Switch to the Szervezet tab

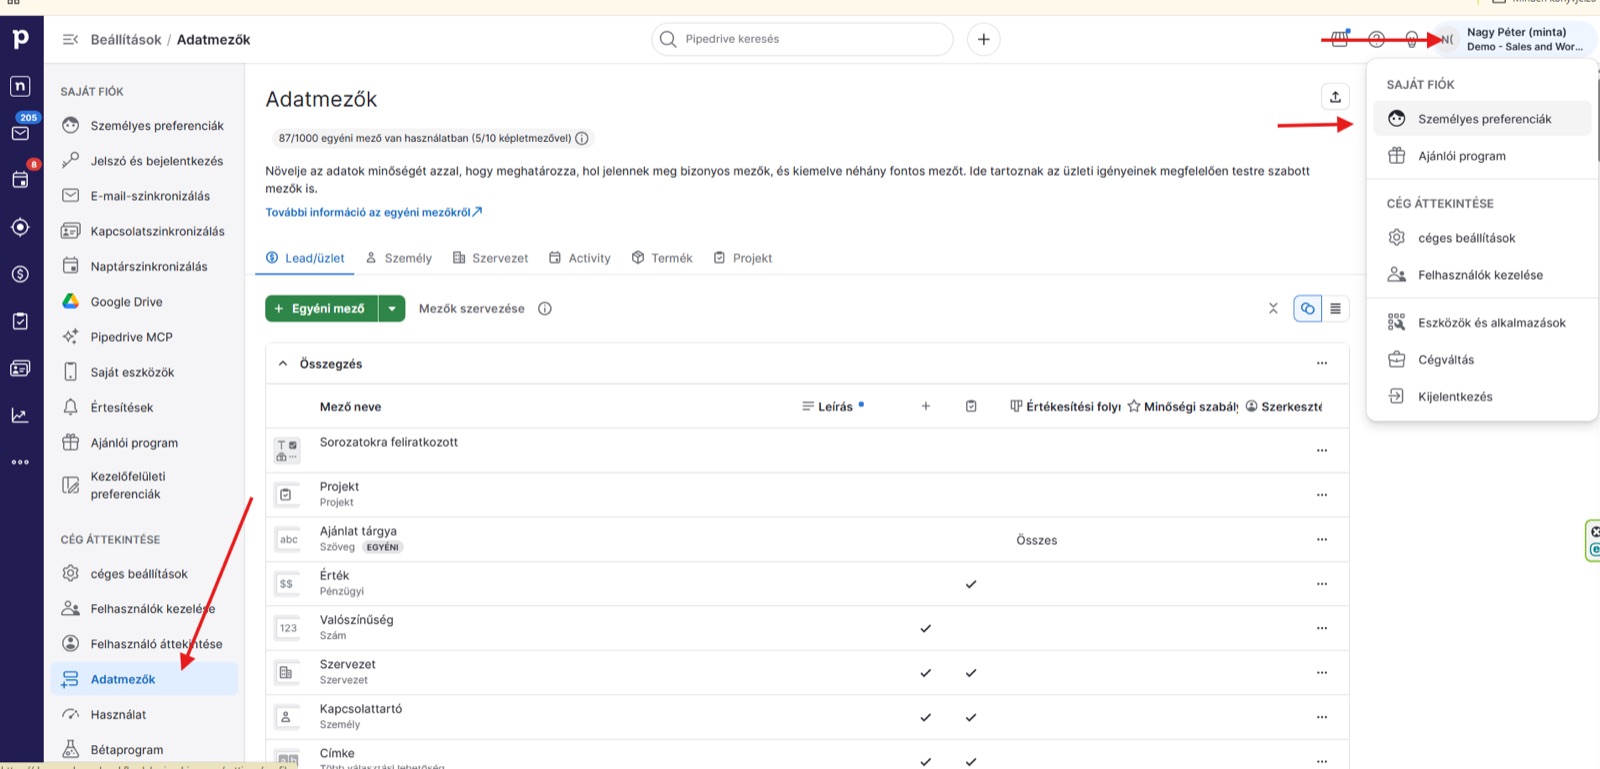click(x=490, y=258)
